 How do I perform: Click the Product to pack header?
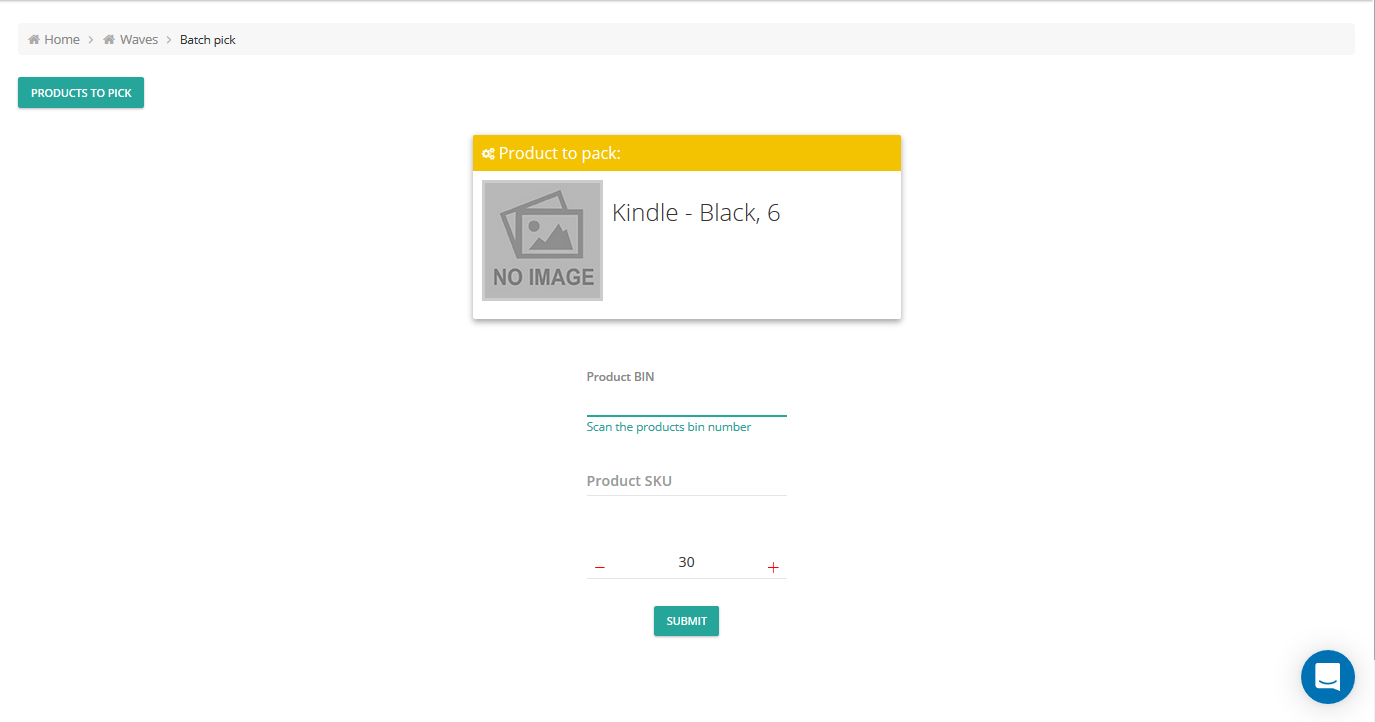(687, 153)
